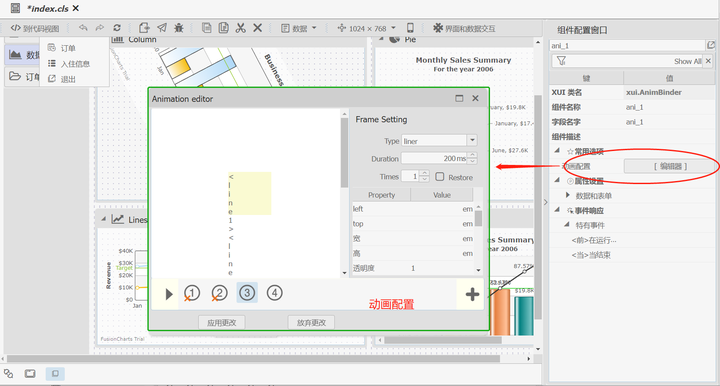Click the scissors cut icon
This screenshot has width=720, height=386.
[241, 28]
